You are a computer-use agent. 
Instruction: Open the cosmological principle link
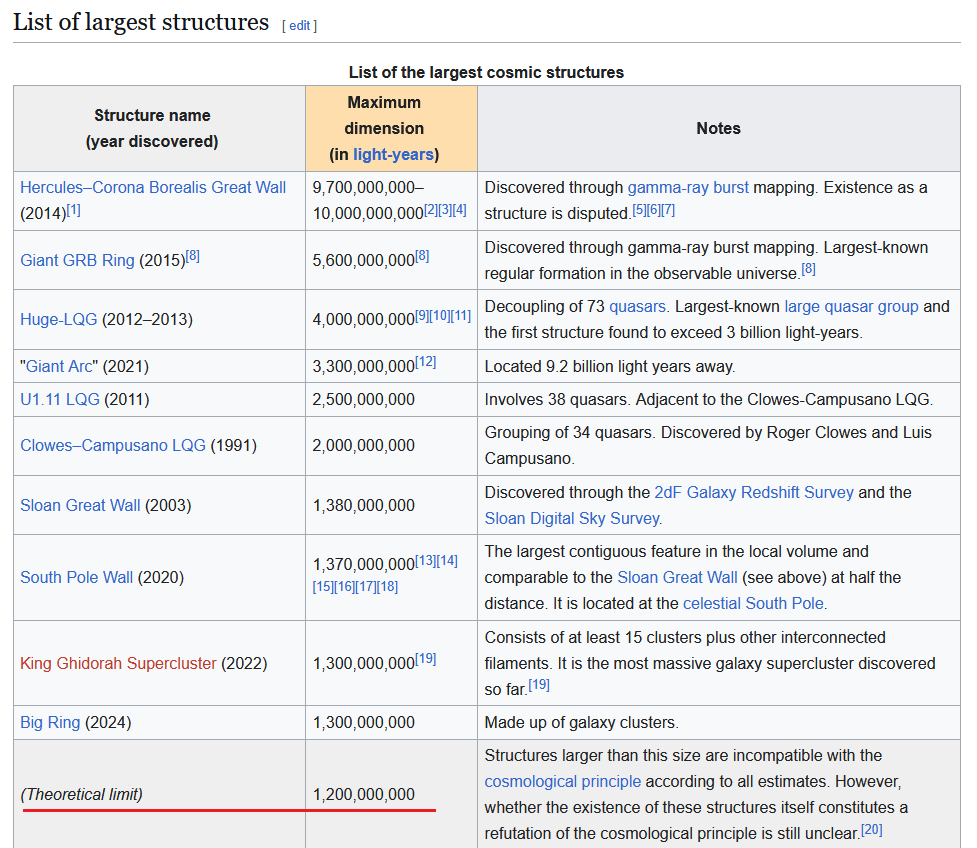coord(563,781)
